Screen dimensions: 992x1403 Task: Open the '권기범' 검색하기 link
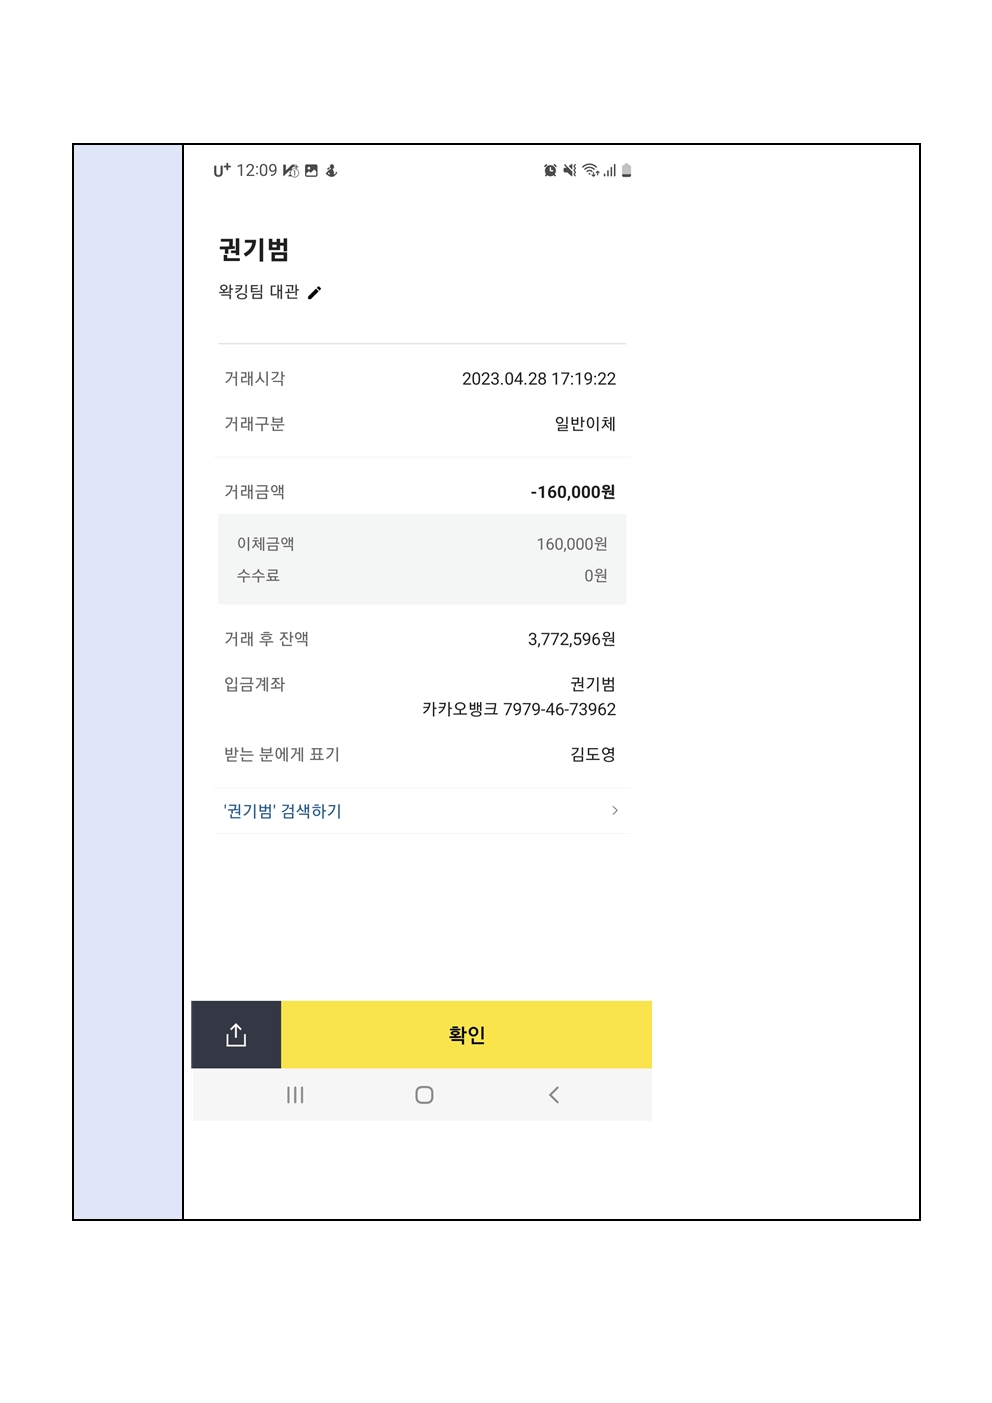282,811
